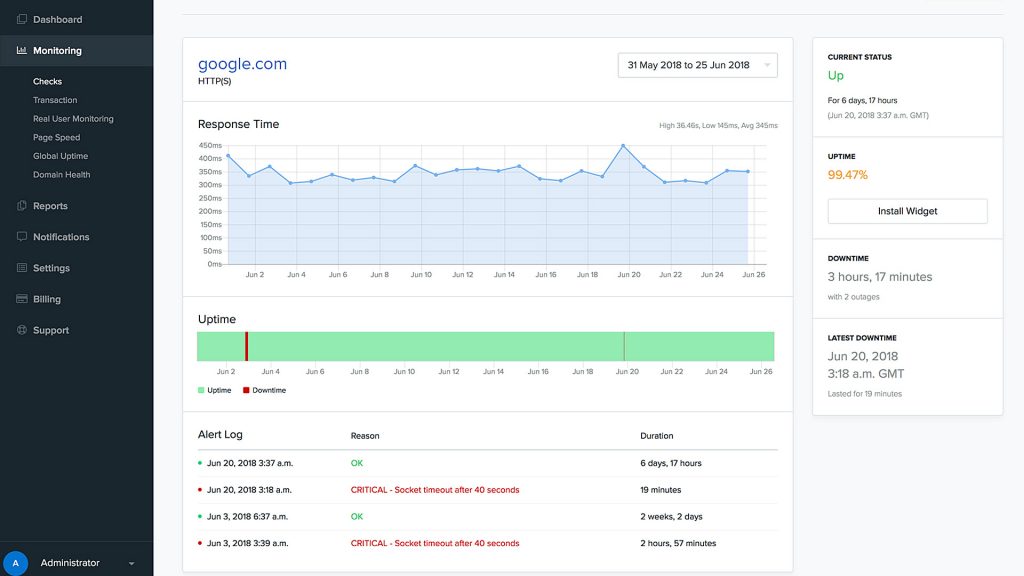Open Notifications via its speech-bubble icon
Image resolution: width=1024 pixels, height=576 pixels.
click(20, 236)
